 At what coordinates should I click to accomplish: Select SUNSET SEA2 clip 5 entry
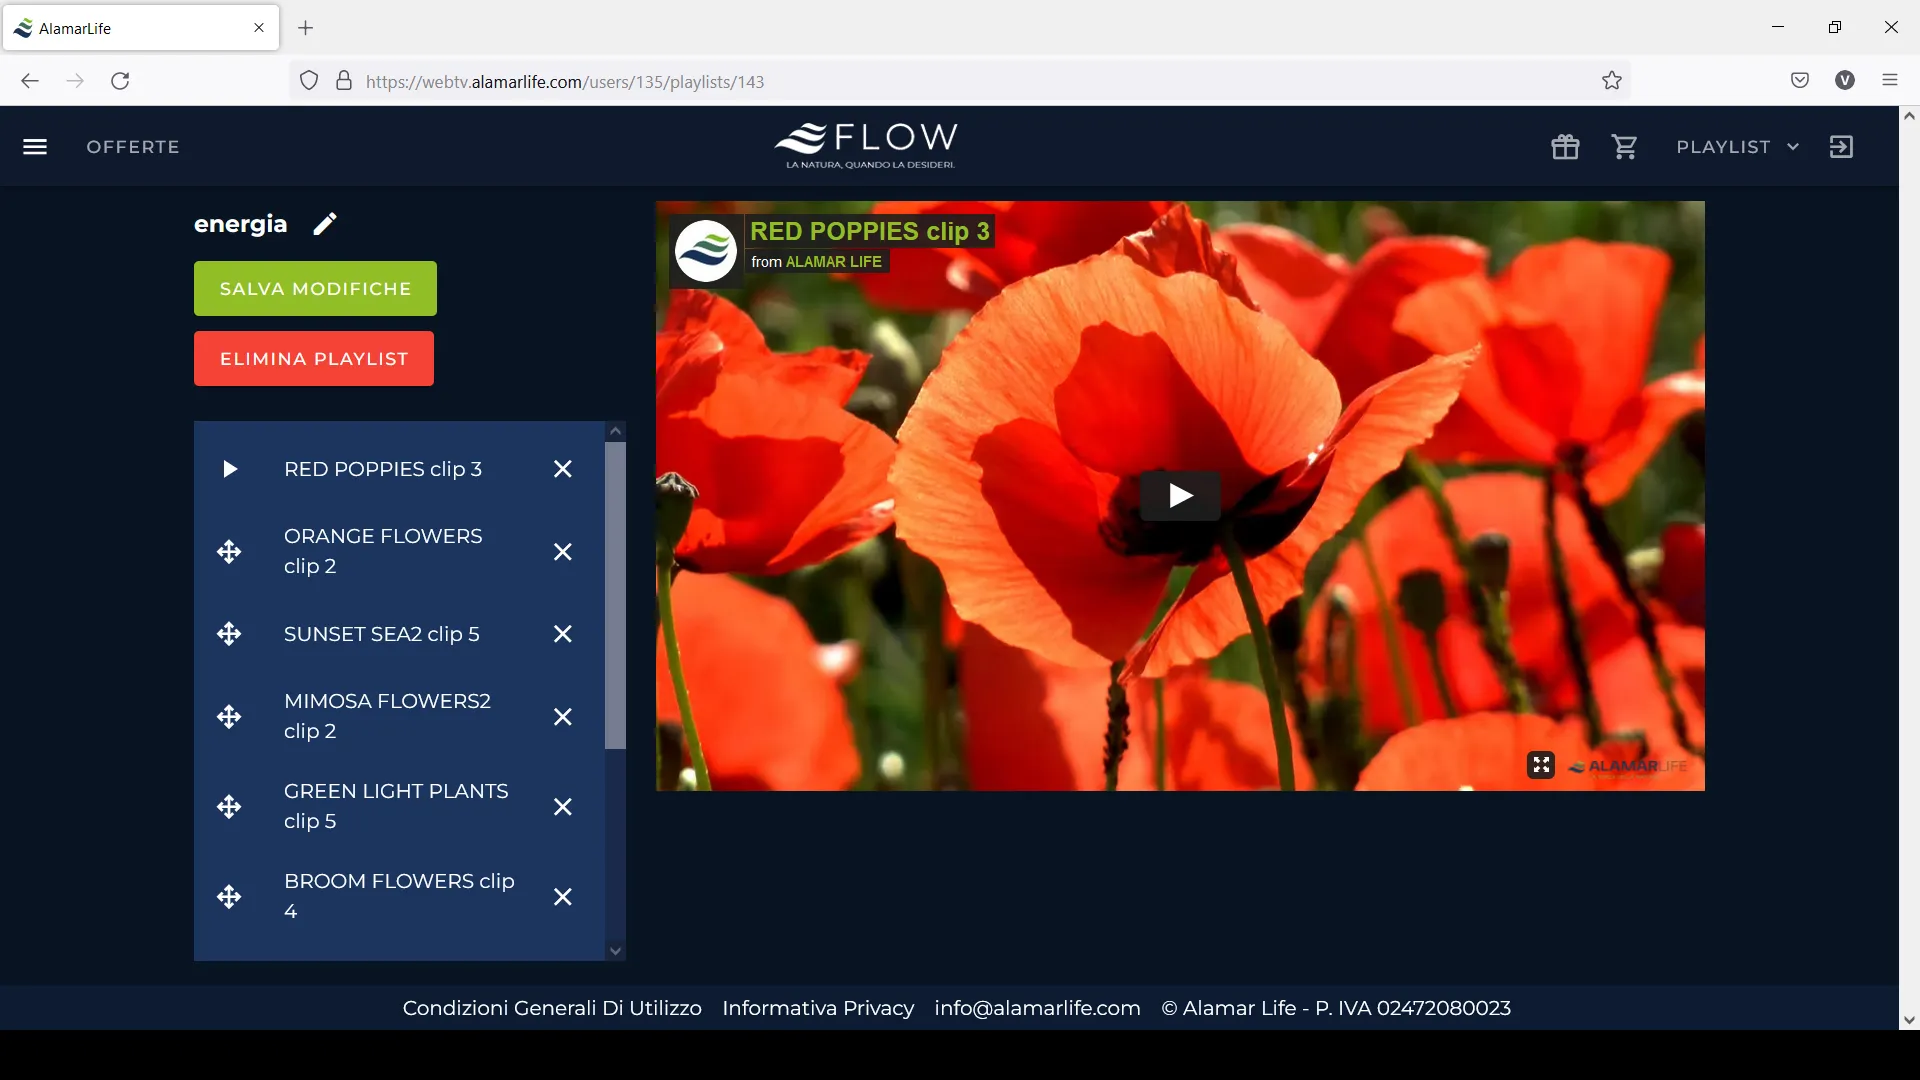coord(382,634)
